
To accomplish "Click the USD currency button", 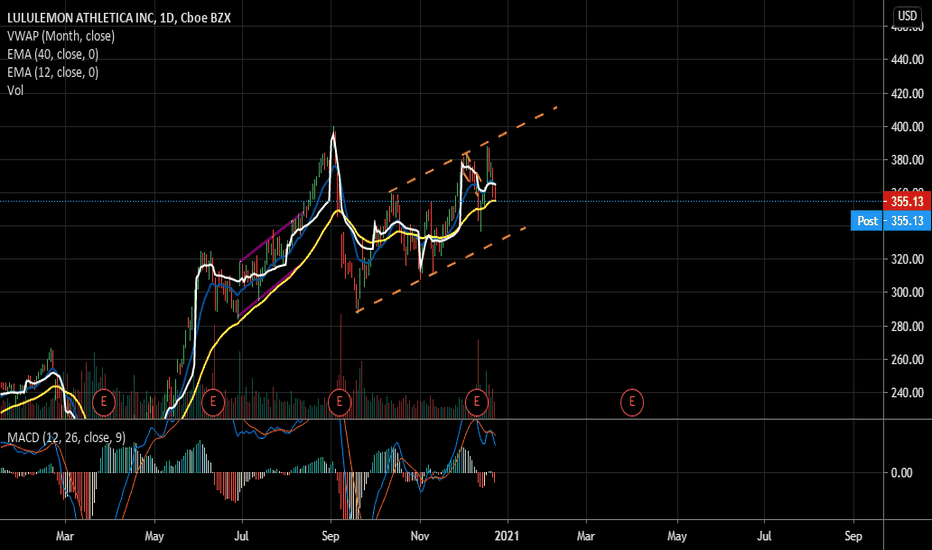I will tap(907, 15).
